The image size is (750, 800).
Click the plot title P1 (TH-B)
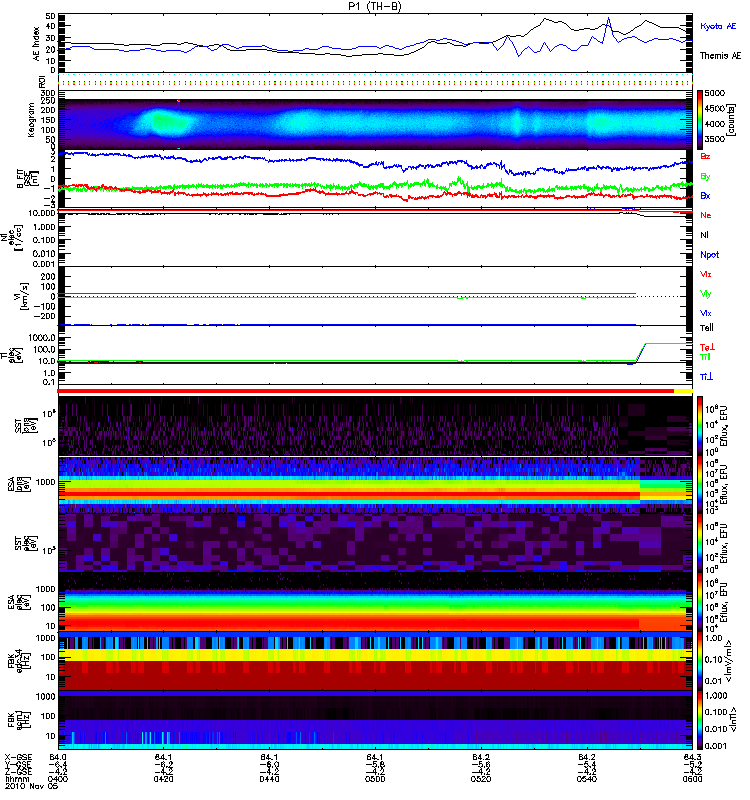pos(375,6)
